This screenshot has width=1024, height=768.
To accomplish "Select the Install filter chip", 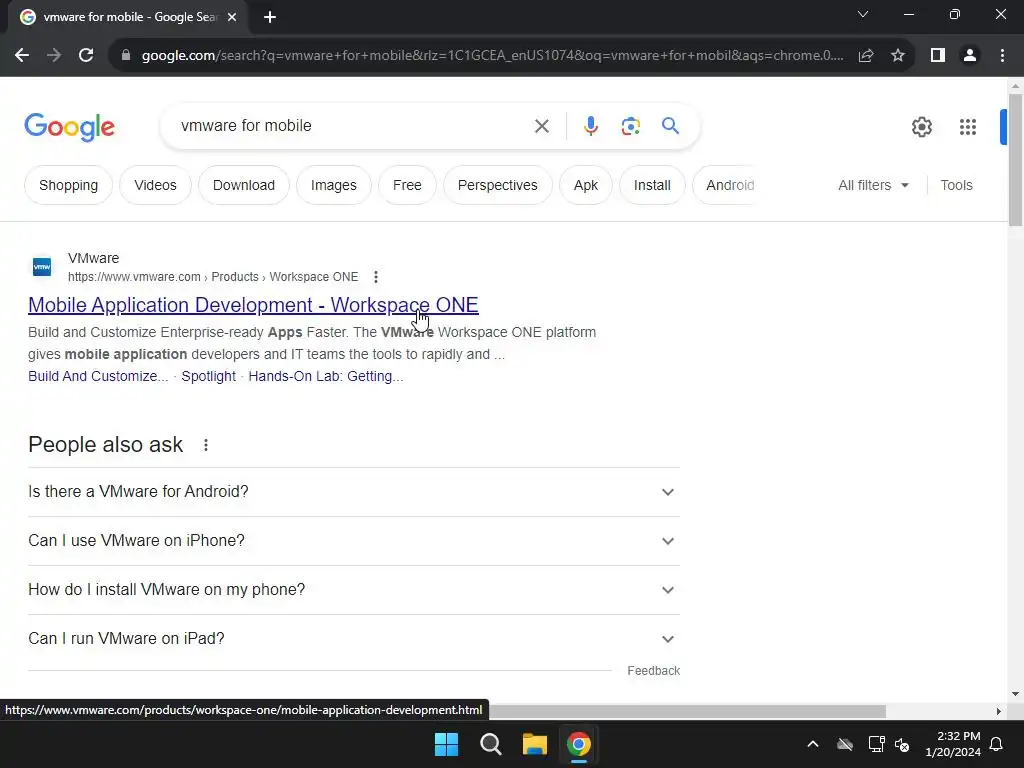I will click(x=652, y=185).
